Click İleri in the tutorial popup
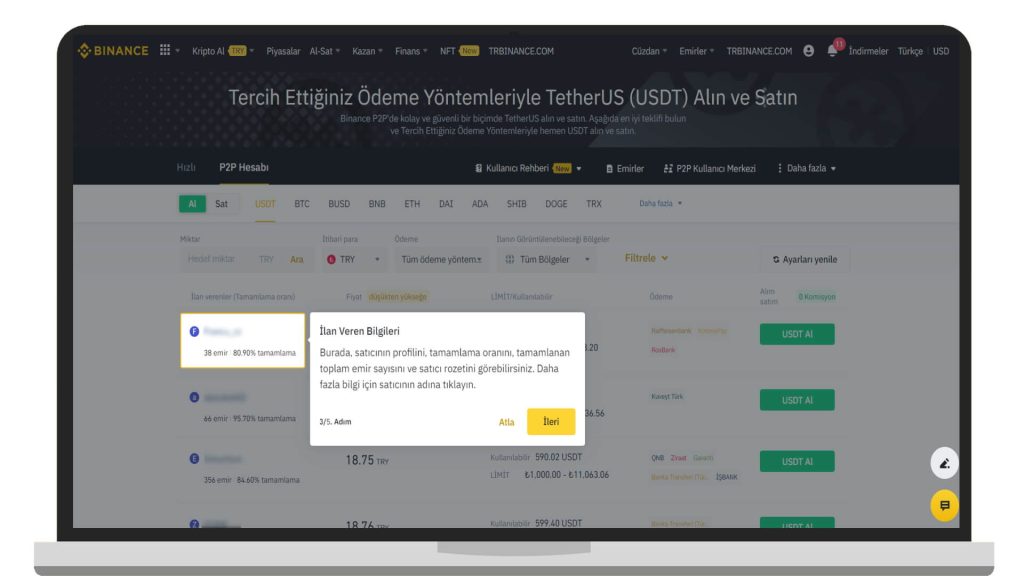Viewport: 1024px width, 576px height. 551,422
